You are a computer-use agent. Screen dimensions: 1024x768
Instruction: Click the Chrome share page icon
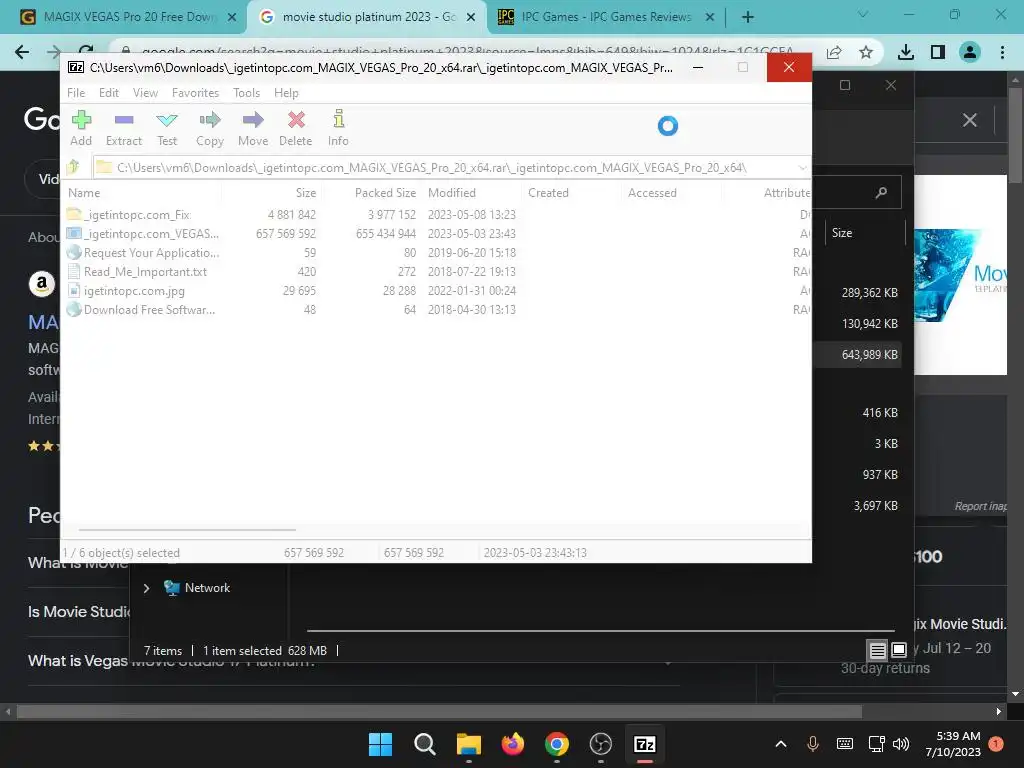pyautogui.click(x=834, y=52)
